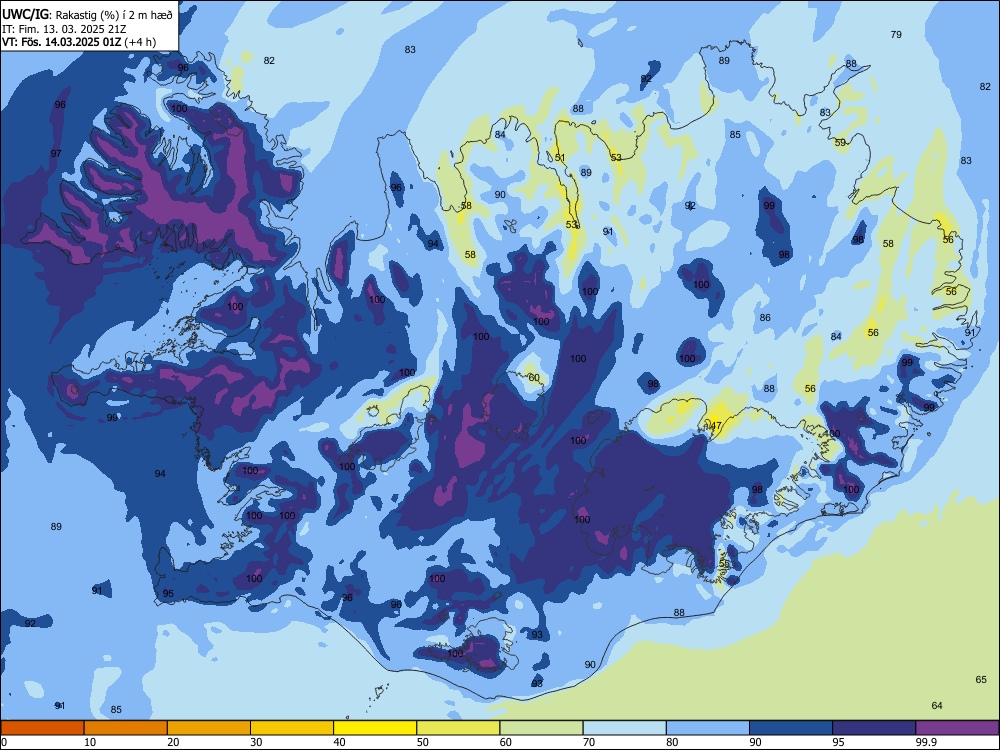Click the map humidity value '97'
Viewport: 1000px width, 750px height.
(x=56, y=153)
